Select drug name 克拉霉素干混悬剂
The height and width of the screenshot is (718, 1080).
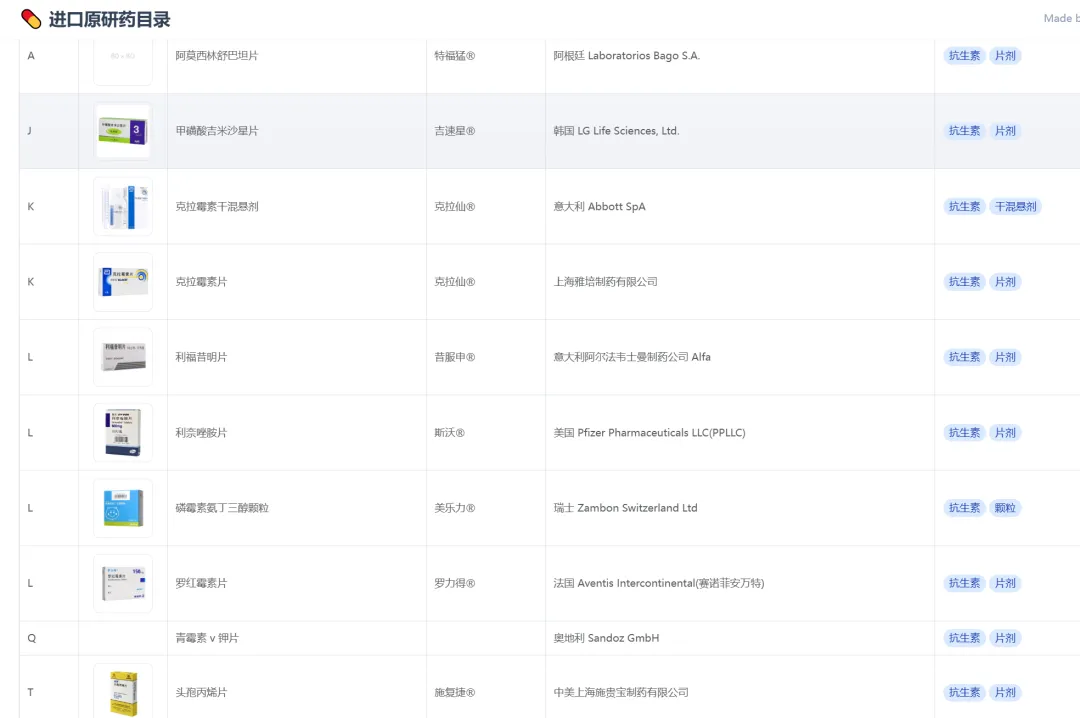[216, 206]
